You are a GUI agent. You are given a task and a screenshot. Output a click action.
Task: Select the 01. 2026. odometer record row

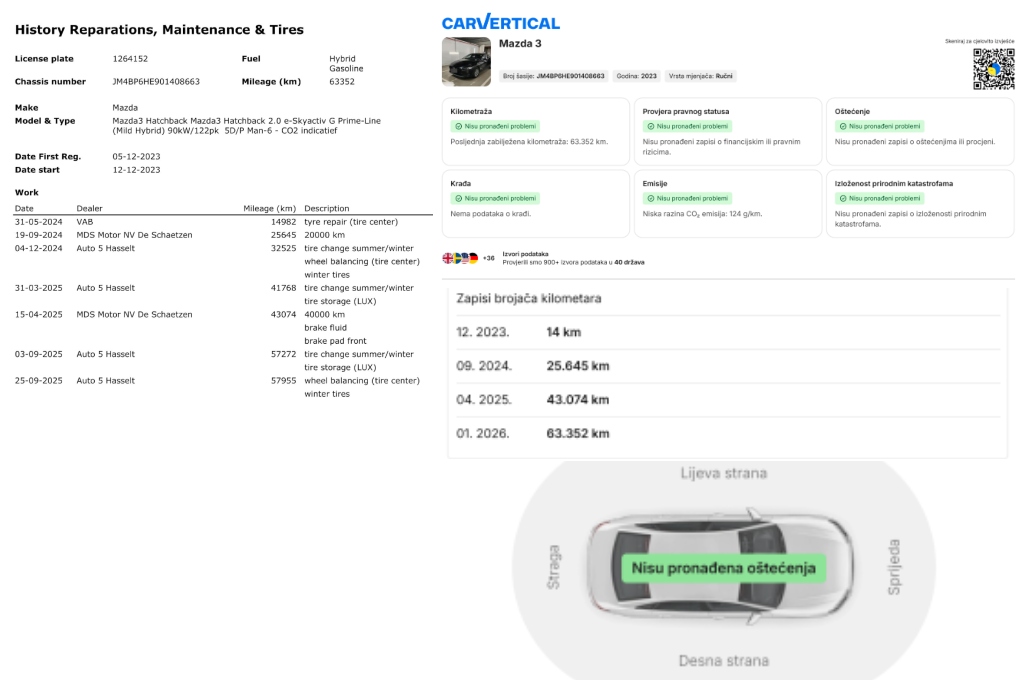(x=727, y=433)
